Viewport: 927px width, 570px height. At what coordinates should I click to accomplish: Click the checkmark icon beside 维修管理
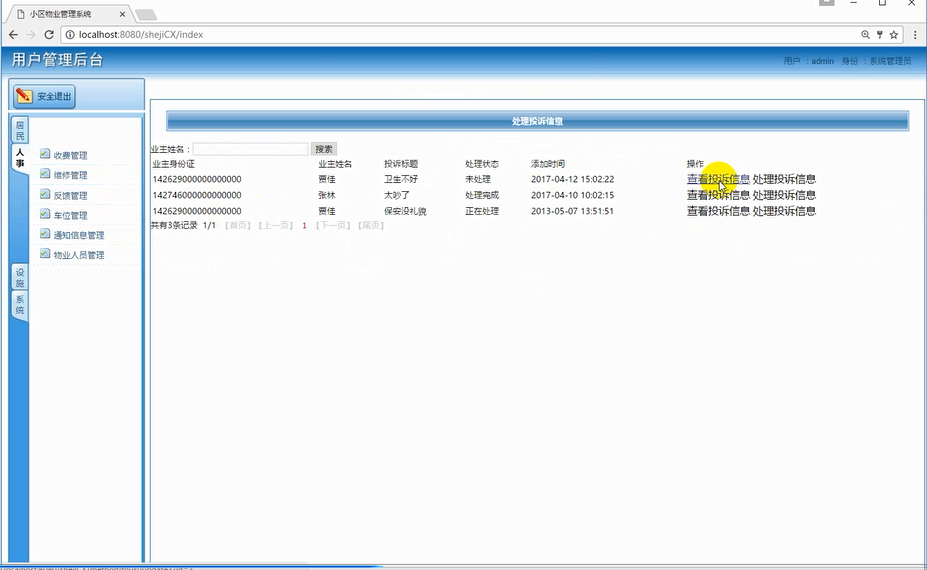click(45, 174)
